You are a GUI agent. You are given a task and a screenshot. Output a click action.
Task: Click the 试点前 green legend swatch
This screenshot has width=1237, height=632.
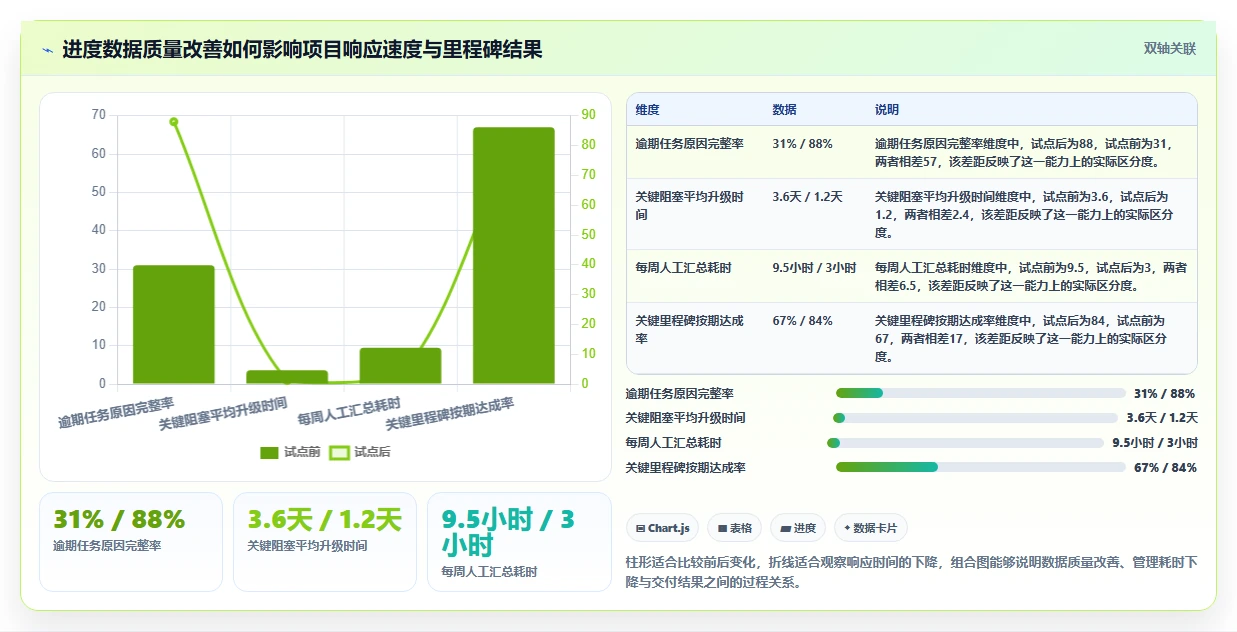269,452
